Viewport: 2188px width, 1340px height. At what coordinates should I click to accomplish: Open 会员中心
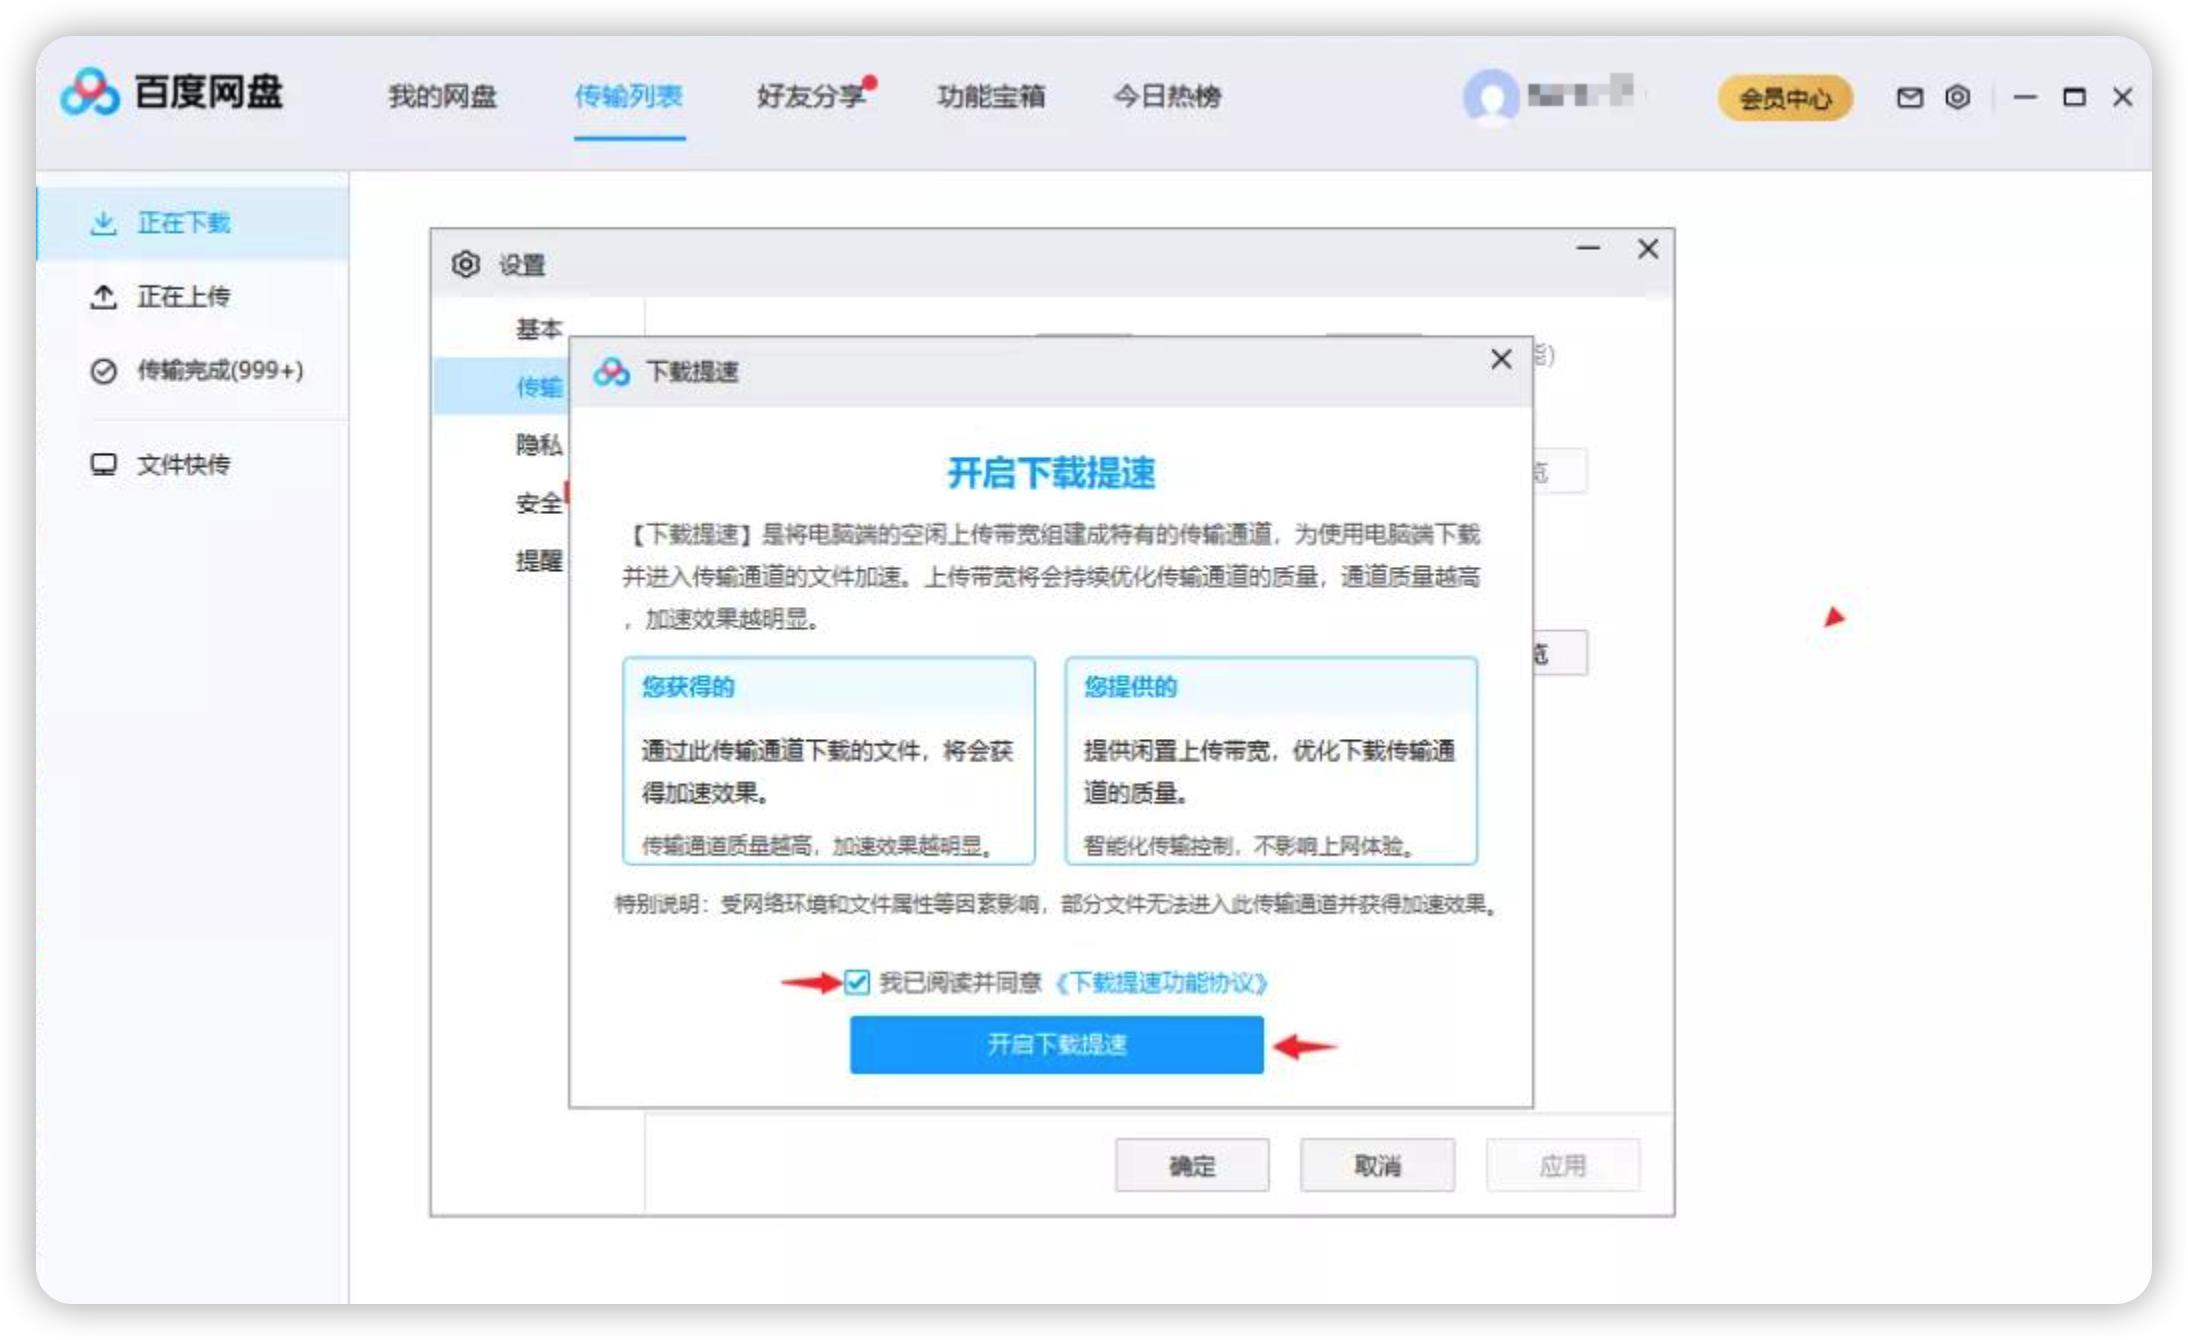[1785, 97]
